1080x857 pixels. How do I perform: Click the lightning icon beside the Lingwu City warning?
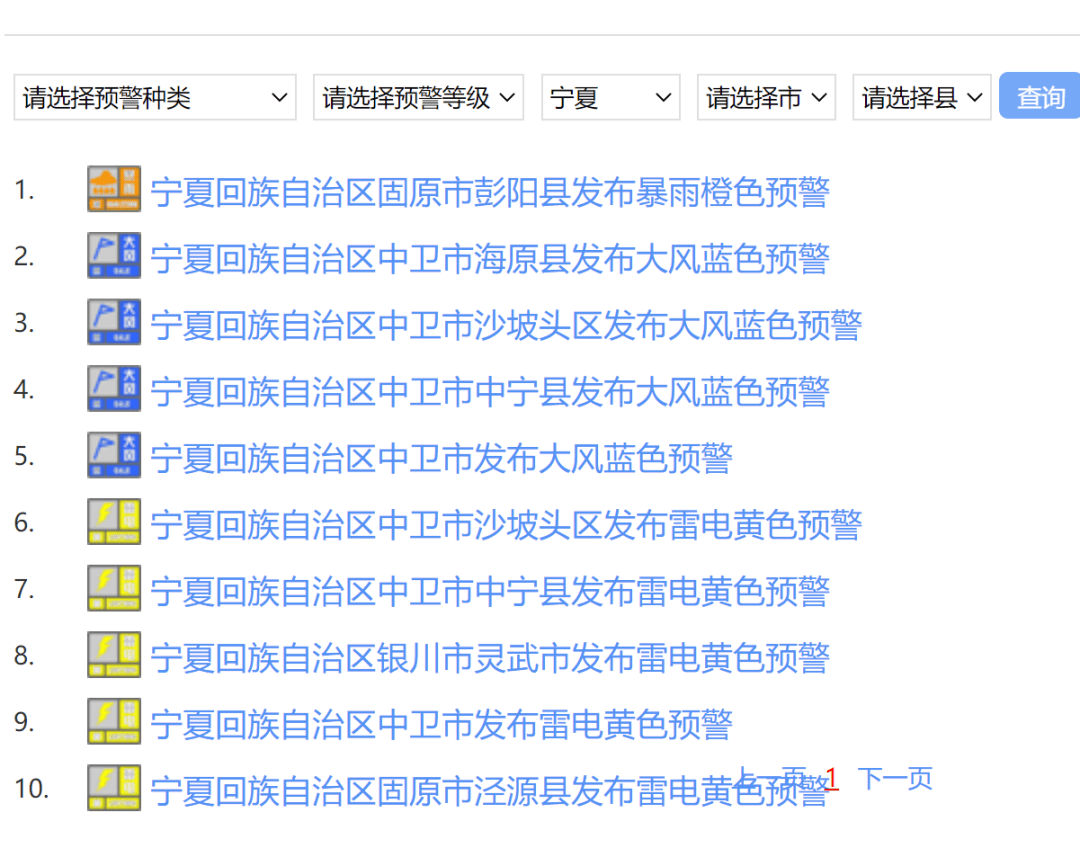[113, 654]
